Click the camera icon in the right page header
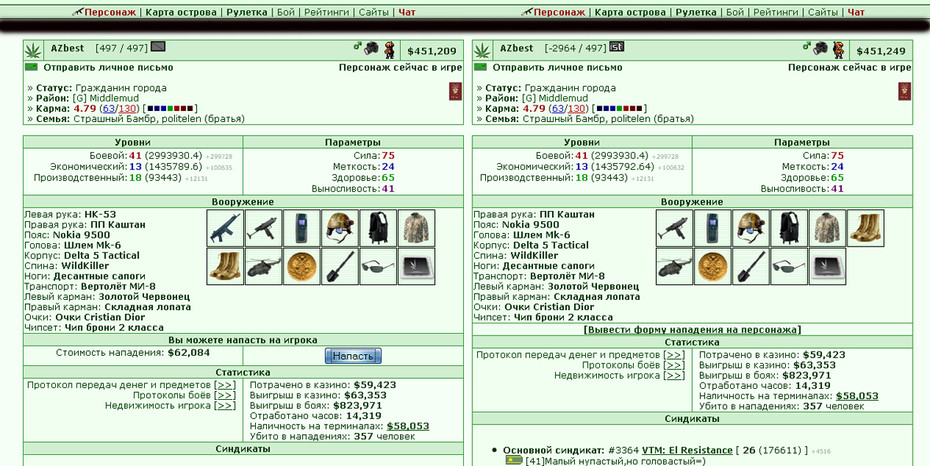Image resolution: width=930 pixels, height=466 pixels. tap(820, 48)
